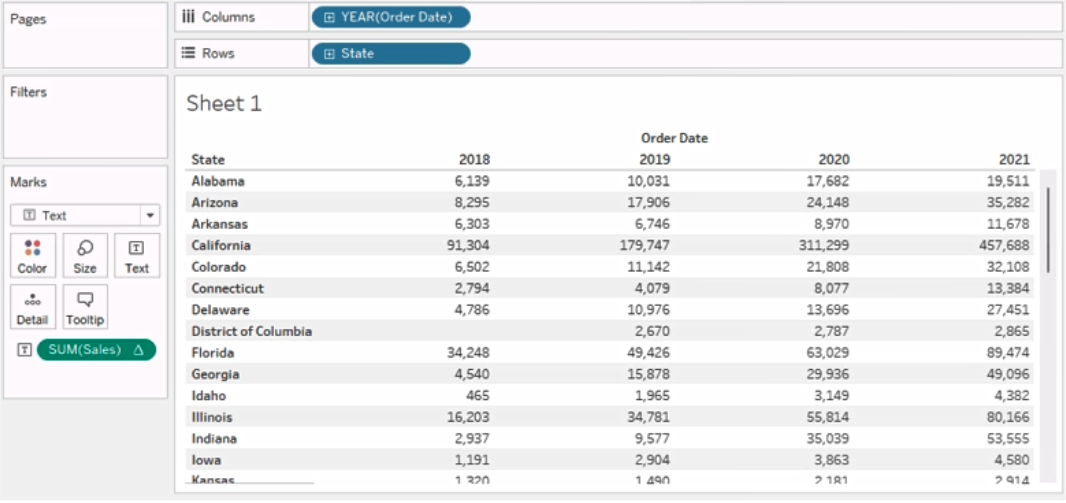Select the 2021 column header
Viewport: 1066px width, 503px height.
point(1014,160)
